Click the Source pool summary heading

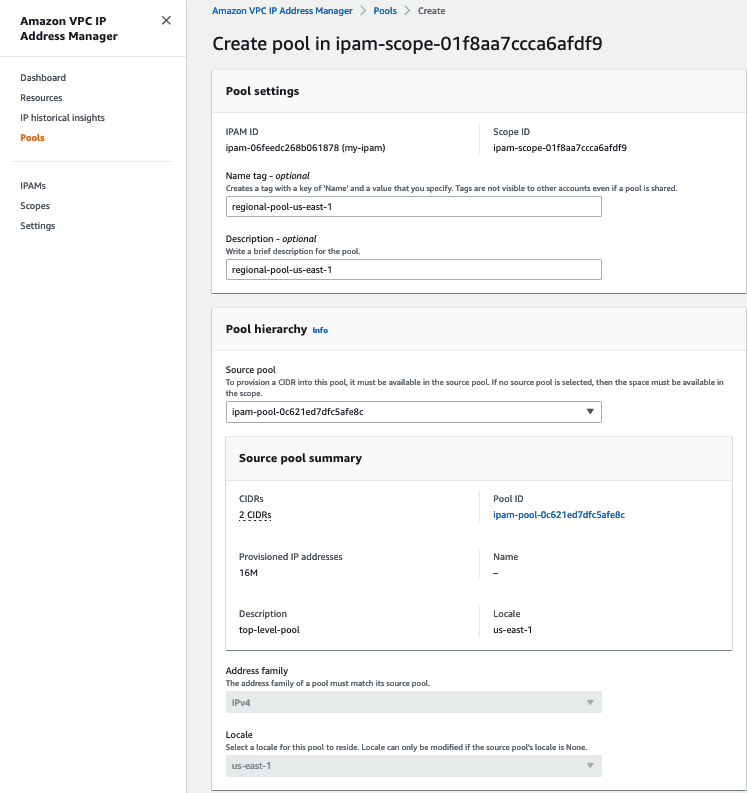[300, 458]
